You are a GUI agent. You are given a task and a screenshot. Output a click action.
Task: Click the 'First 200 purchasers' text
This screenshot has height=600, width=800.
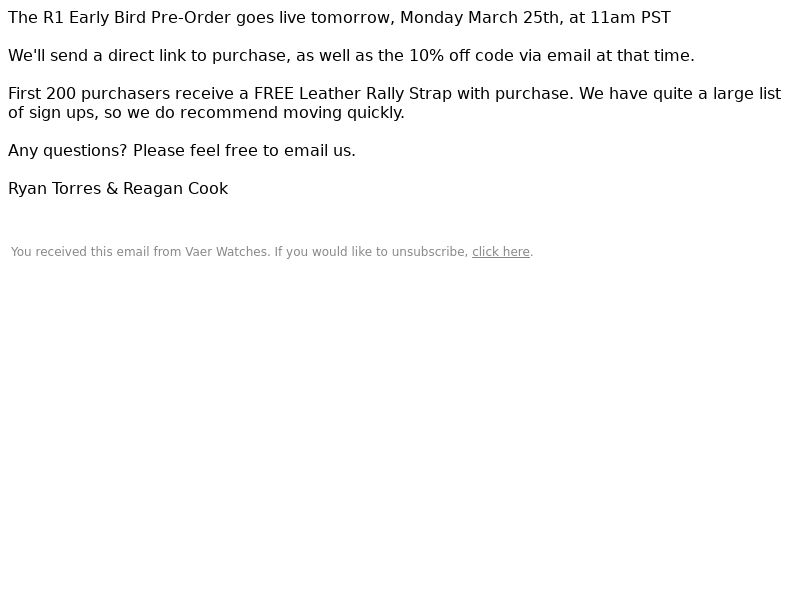[89, 94]
